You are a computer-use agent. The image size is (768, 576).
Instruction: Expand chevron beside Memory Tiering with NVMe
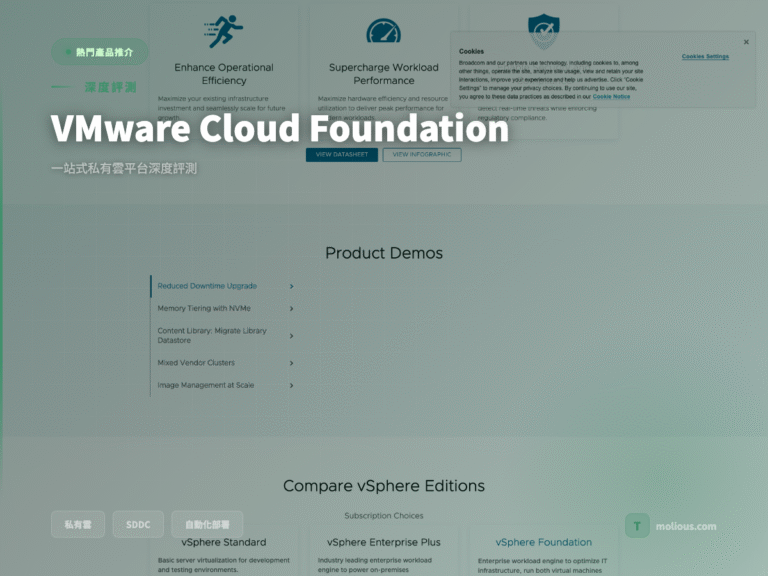pyautogui.click(x=291, y=309)
